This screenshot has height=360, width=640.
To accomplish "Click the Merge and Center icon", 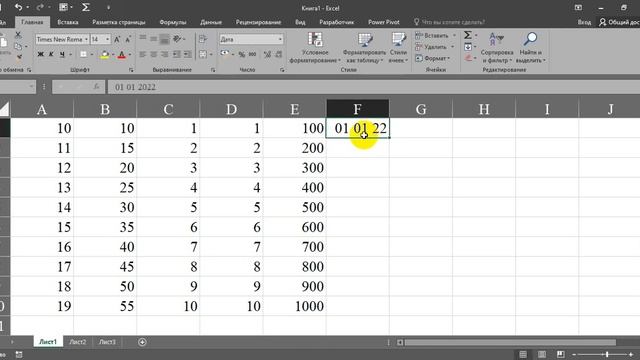I will click(x=203, y=54).
